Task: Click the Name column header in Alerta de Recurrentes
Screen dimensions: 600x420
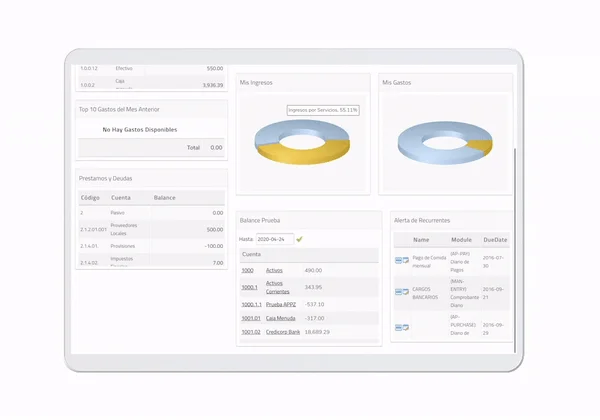Action: (421, 240)
